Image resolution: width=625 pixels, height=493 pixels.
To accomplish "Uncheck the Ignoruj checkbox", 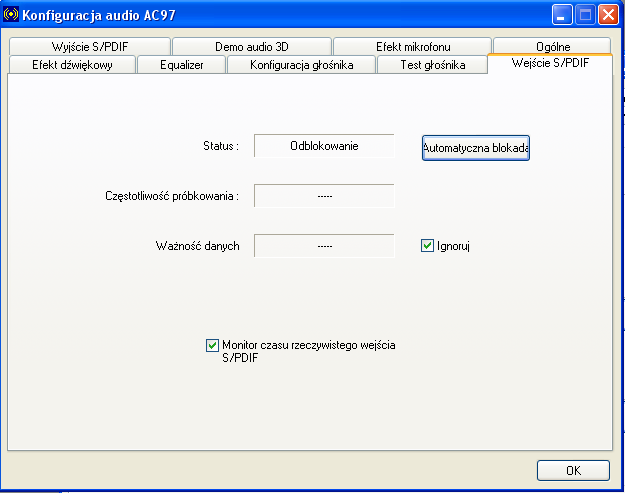I will coord(427,246).
